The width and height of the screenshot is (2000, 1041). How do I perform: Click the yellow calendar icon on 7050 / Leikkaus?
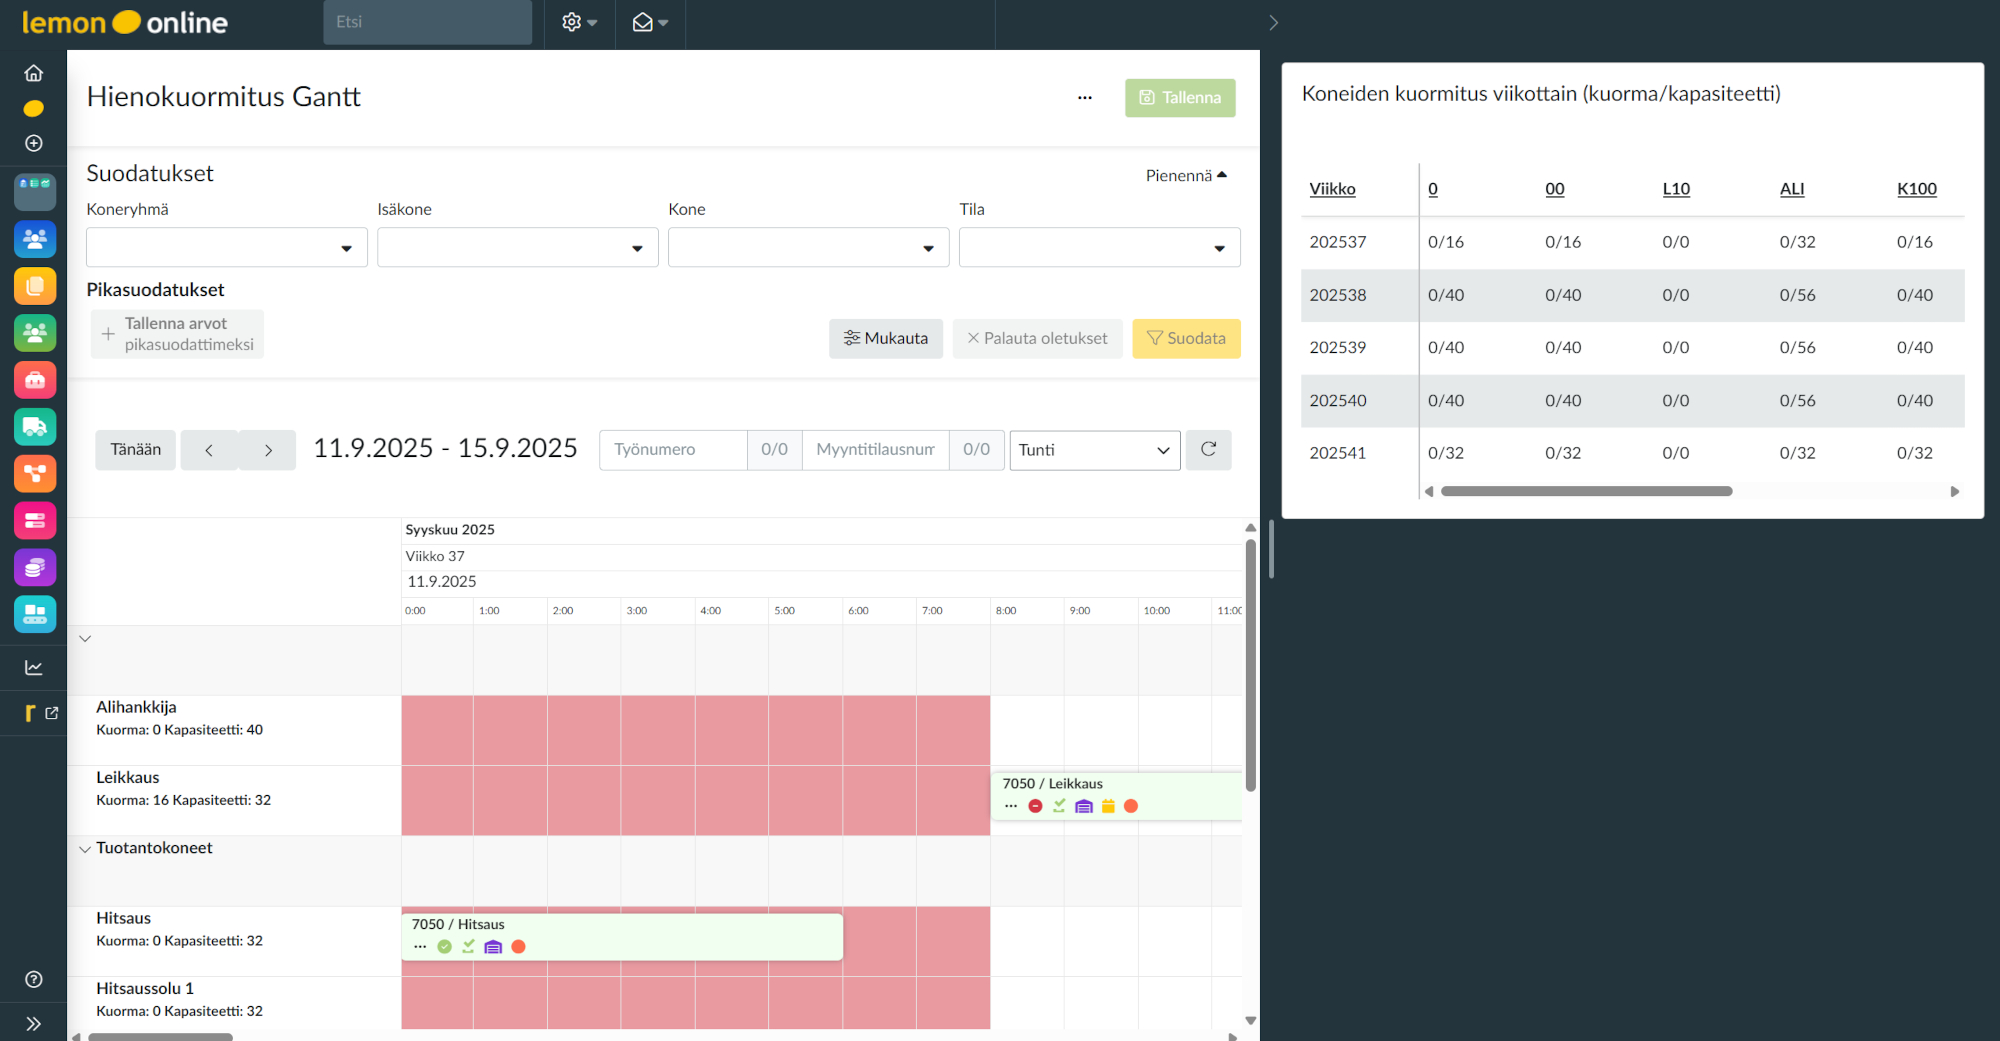(x=1108, y=806)
